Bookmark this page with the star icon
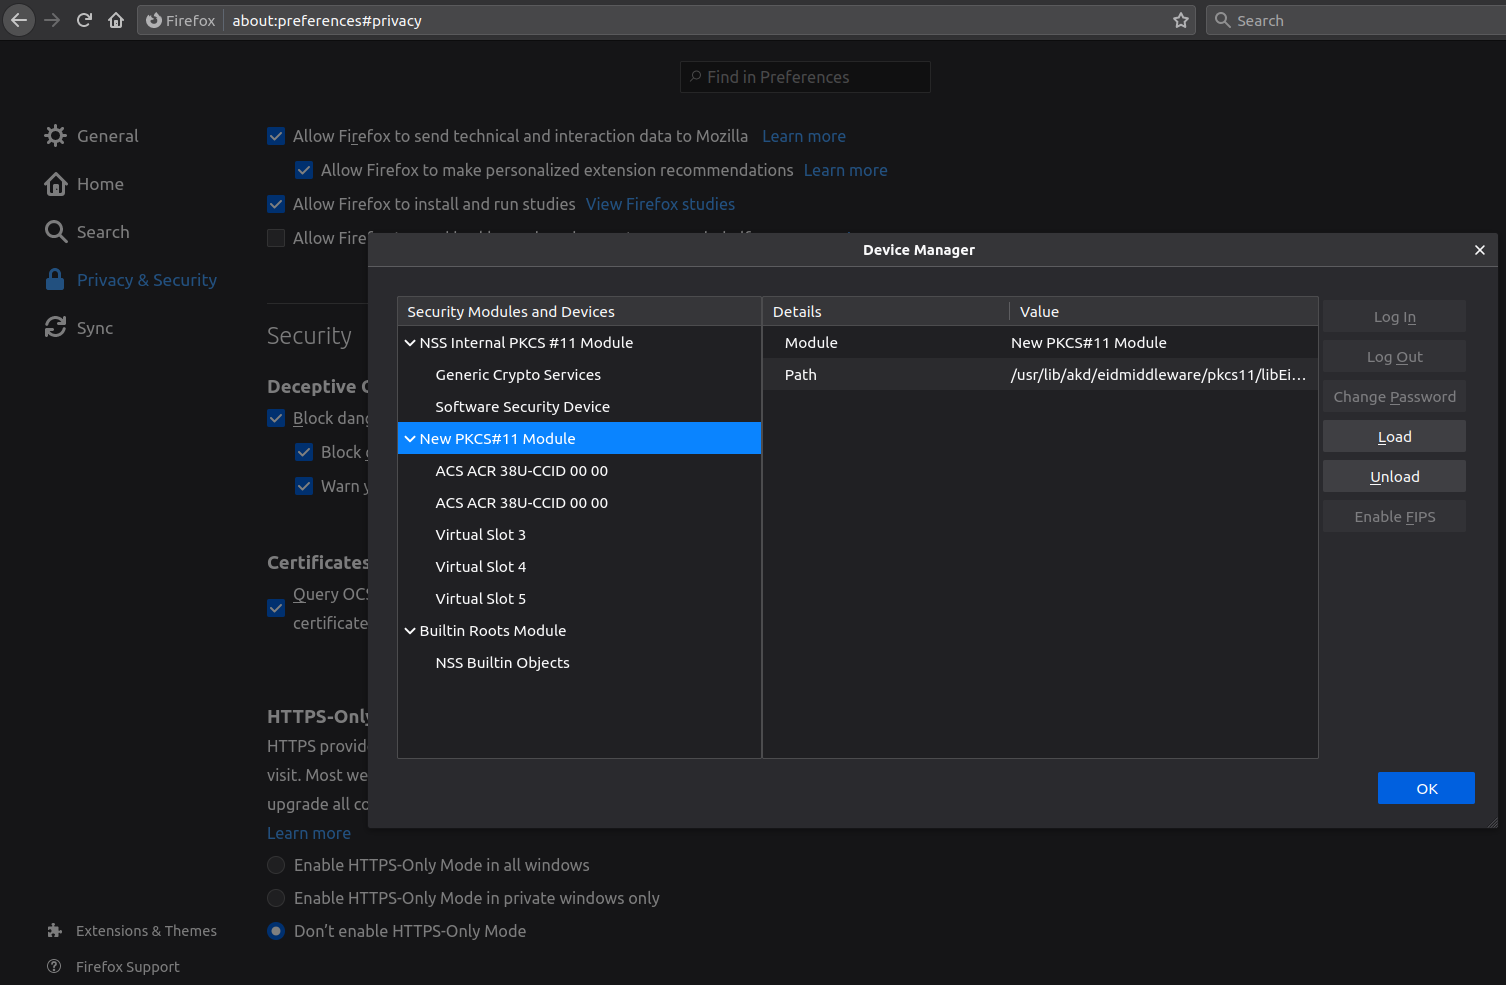 click(1181, 20)
